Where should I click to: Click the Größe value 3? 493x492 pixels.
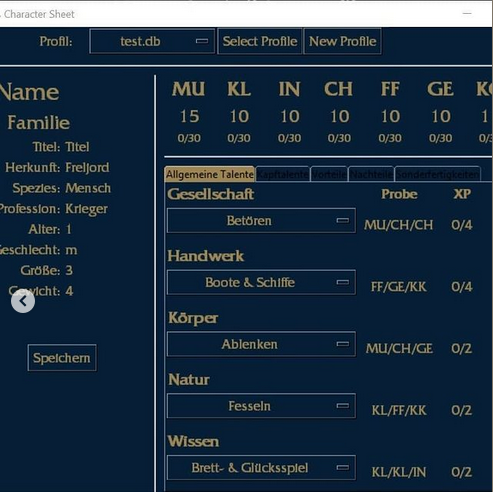tap(69, 270)
